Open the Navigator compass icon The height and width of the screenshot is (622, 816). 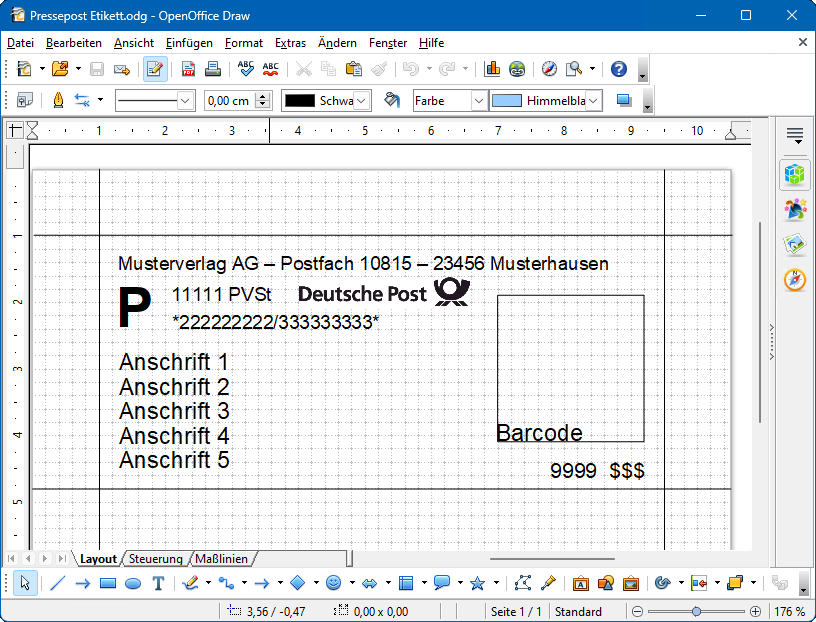[548, 69]
